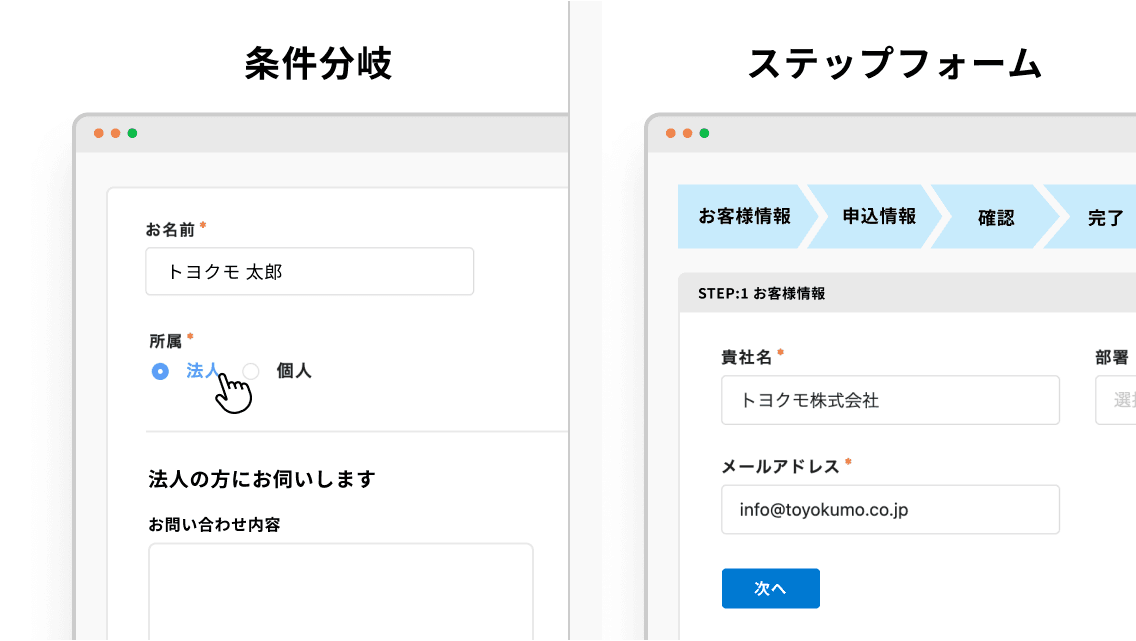Jump to the 確認 step
The image size is (1136, 641).
(x=996, y=217)
